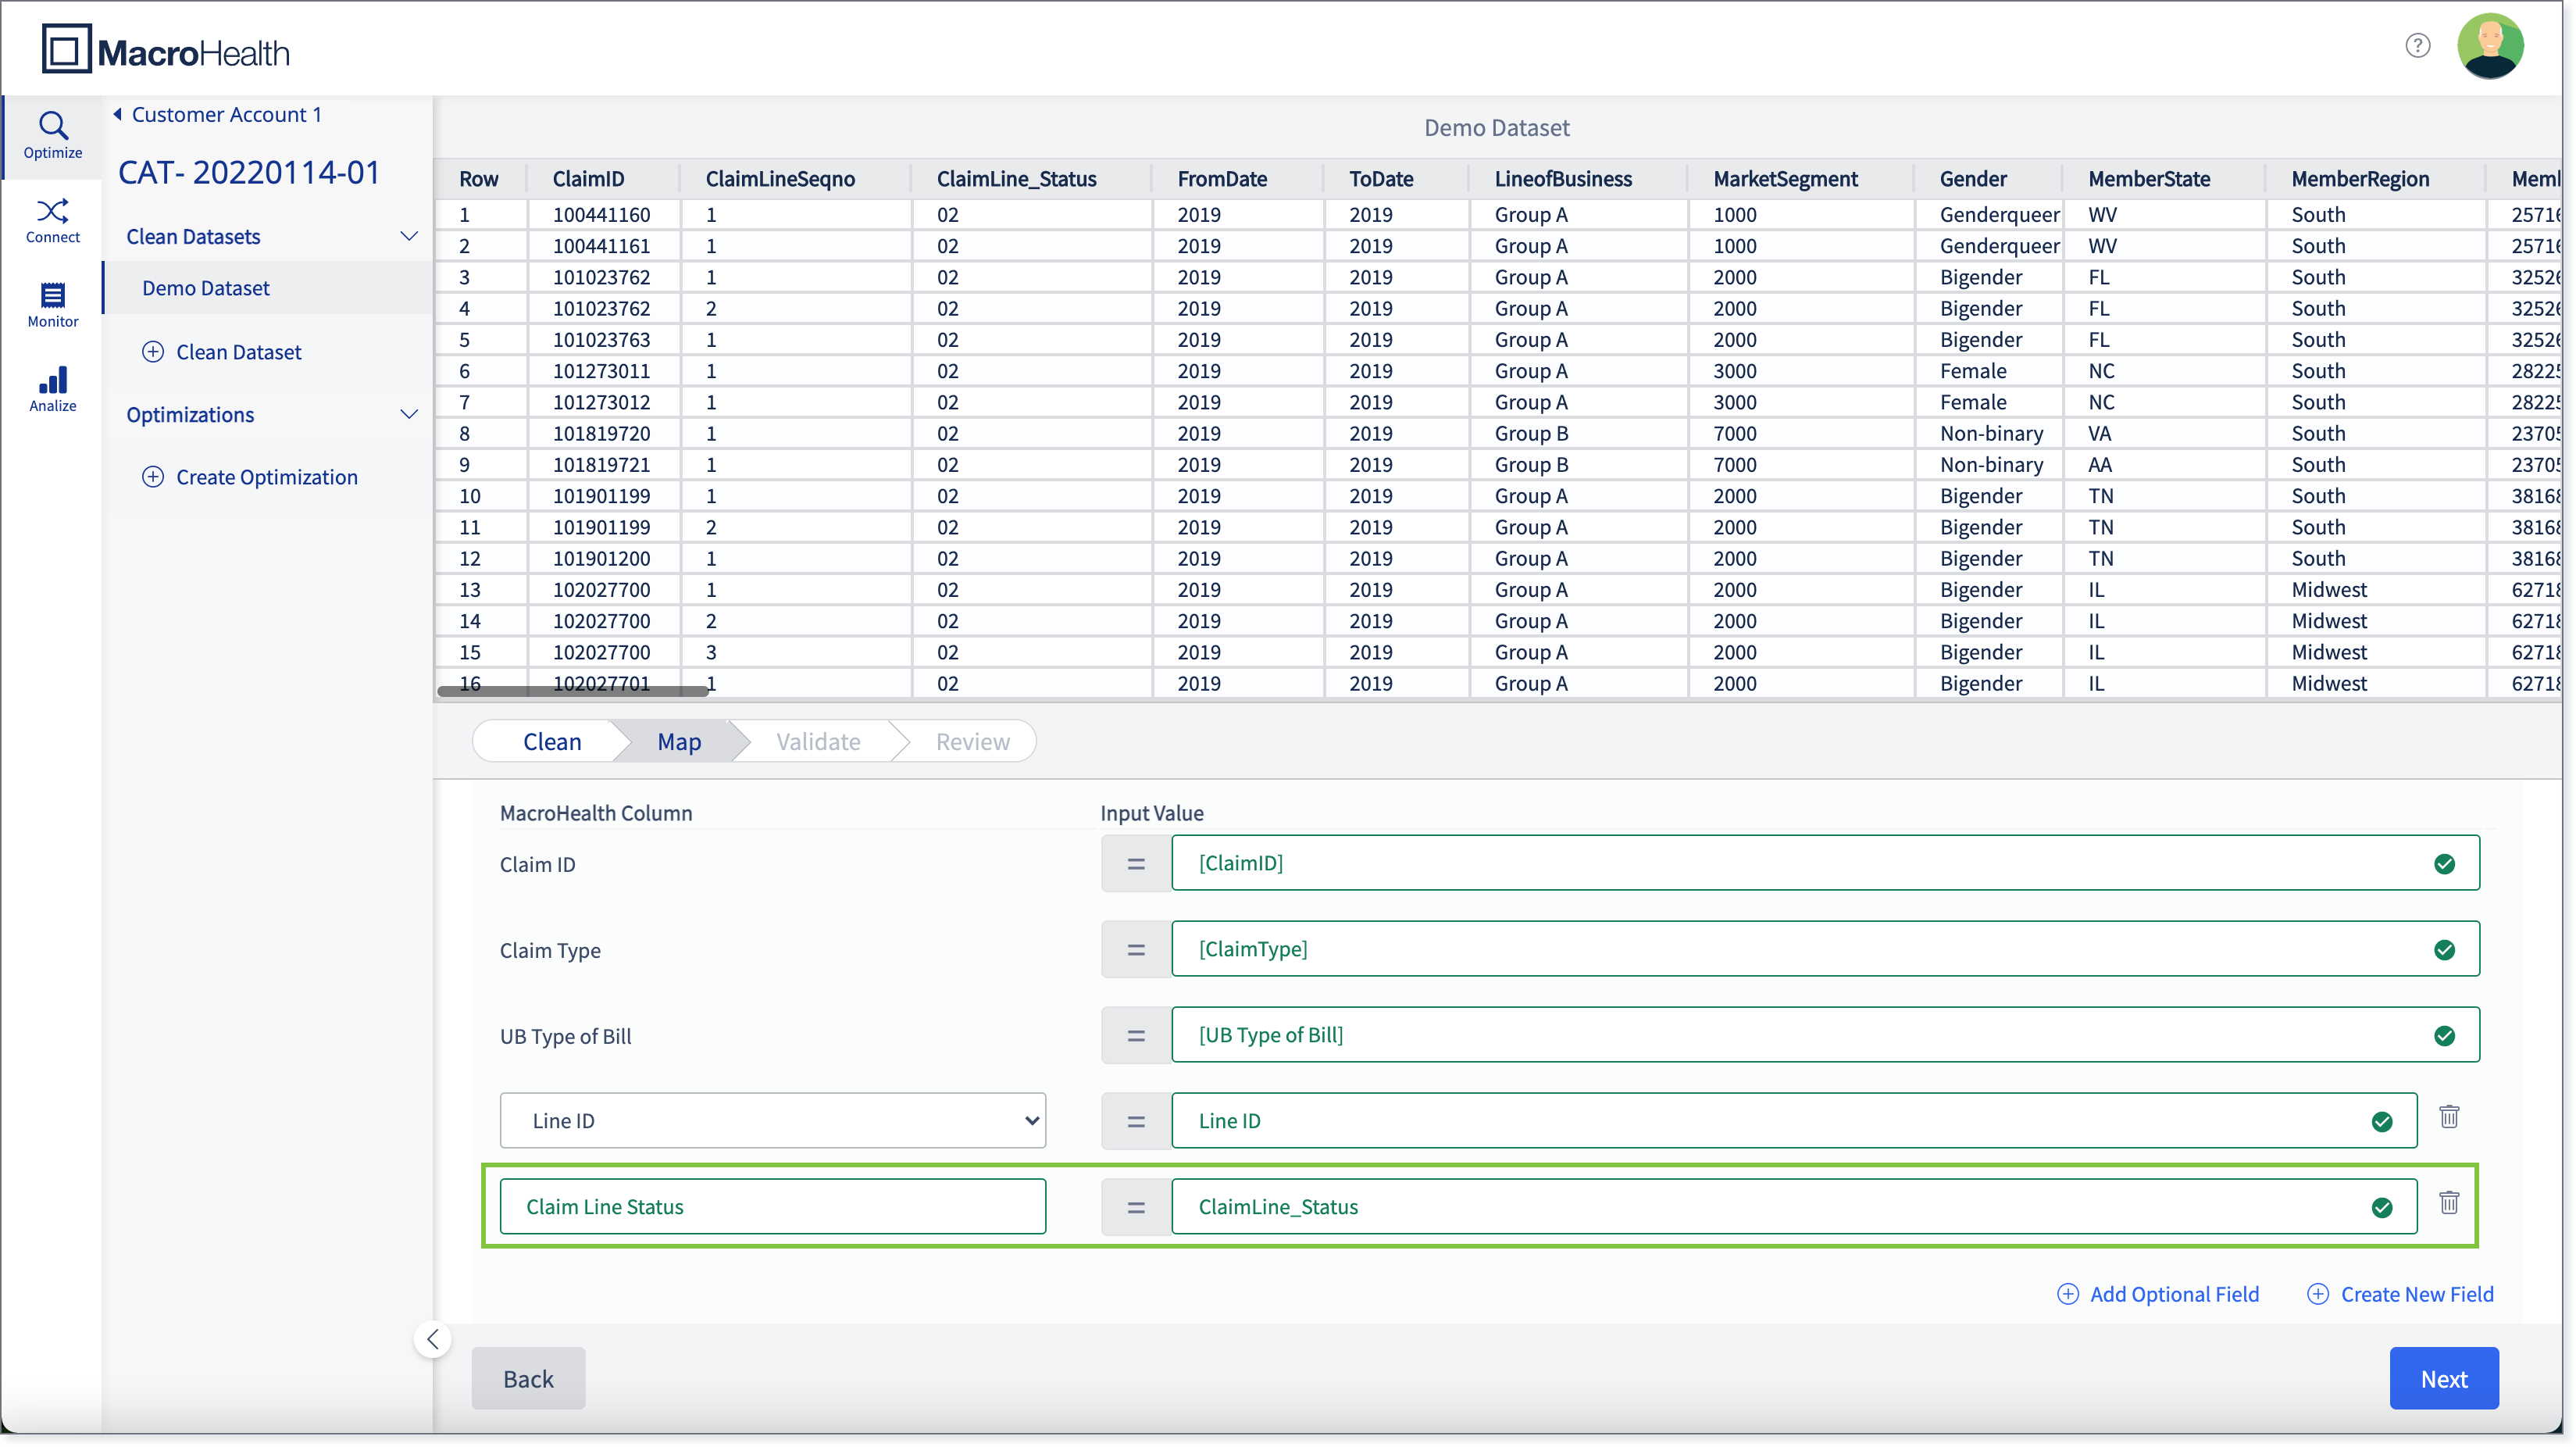This screenshot has height=1447, width=2576.
Task: Open the user profile avatar
Action: point(2490,45)
